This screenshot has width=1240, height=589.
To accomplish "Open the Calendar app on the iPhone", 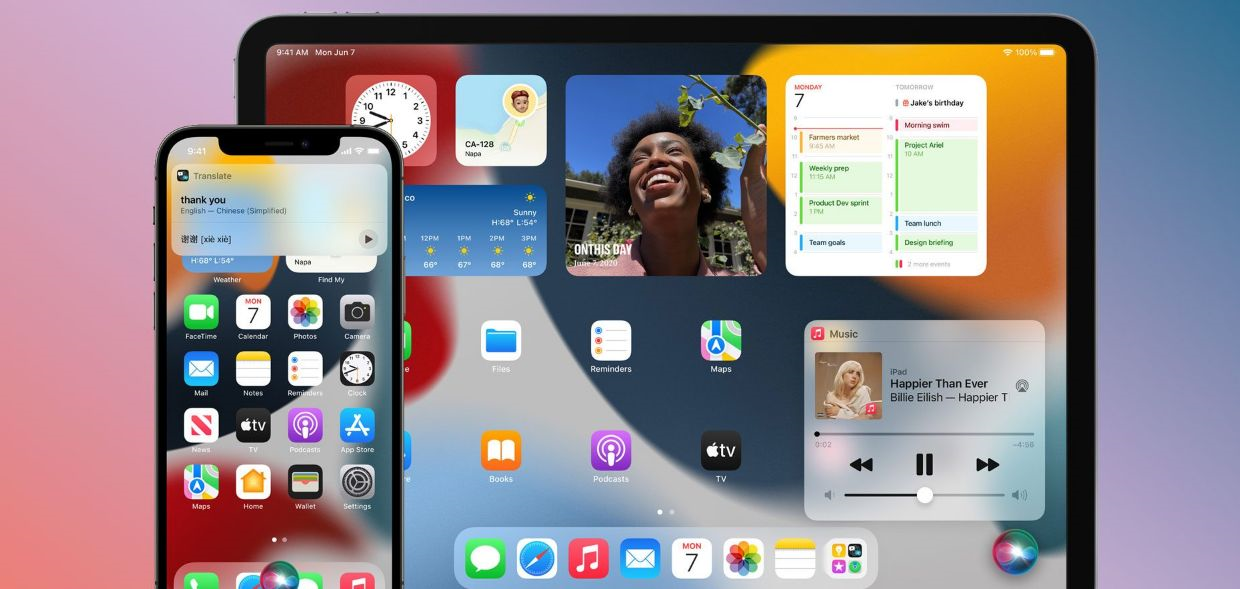I will tap(253, 312).
